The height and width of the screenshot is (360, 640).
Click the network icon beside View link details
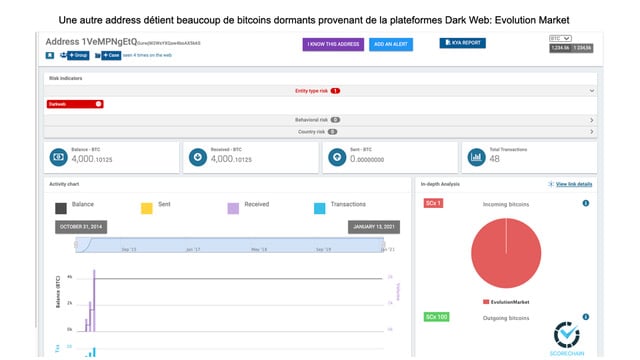[x=551, y=184]
